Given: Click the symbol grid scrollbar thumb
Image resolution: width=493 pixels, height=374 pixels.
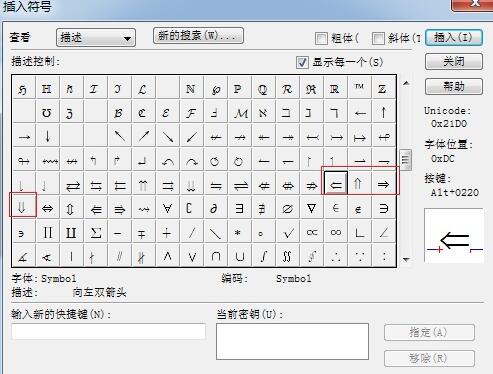Looking at the screenshot, I should tap(405, 160).
